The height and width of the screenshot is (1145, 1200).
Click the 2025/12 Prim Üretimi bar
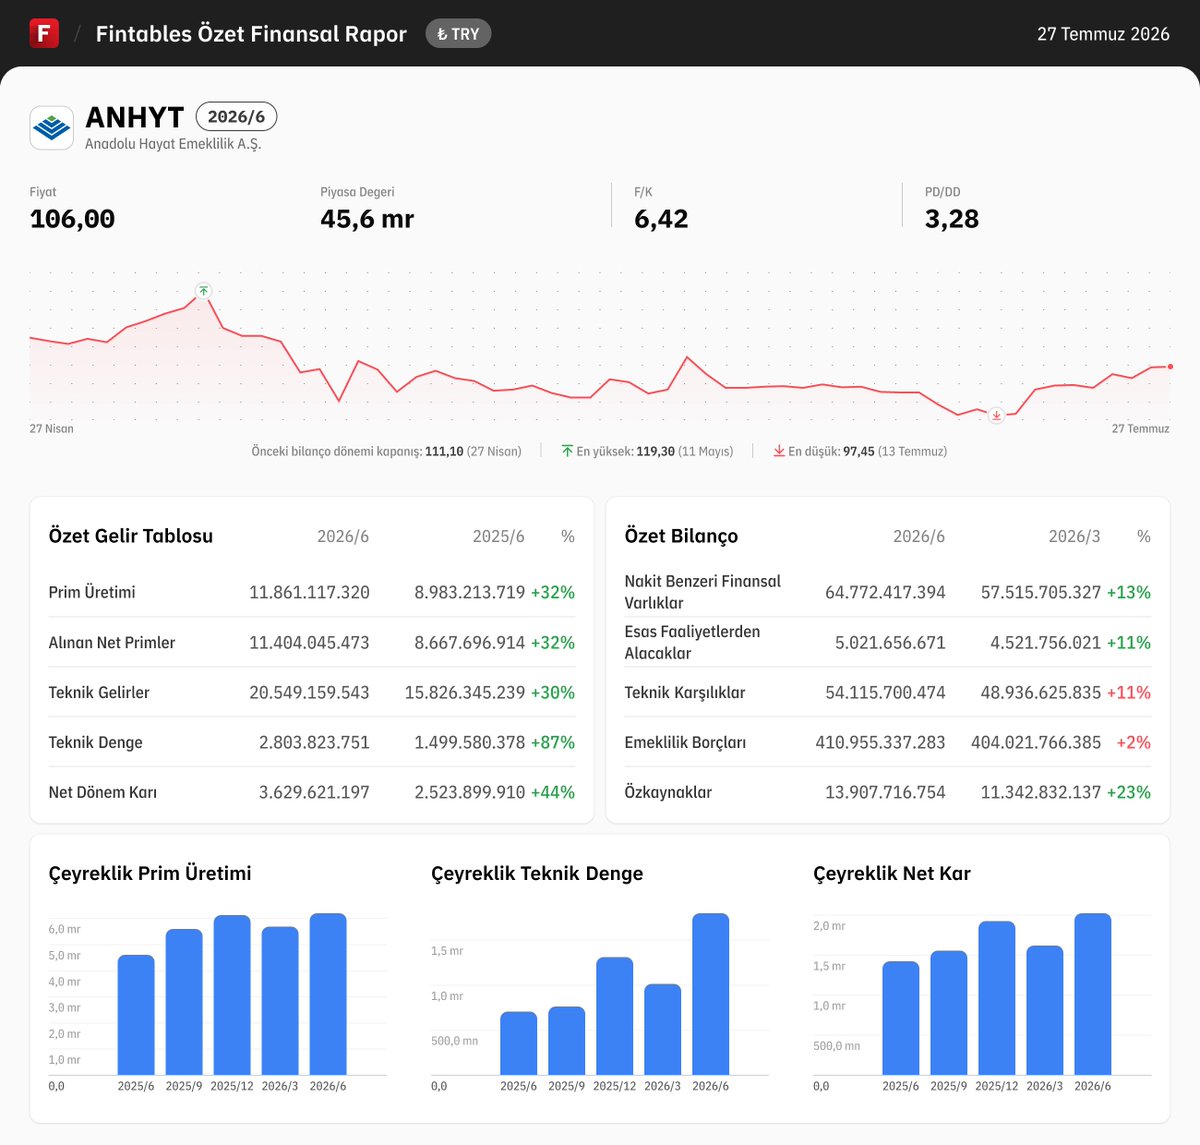pyautogui.click(x=232, y=995)
